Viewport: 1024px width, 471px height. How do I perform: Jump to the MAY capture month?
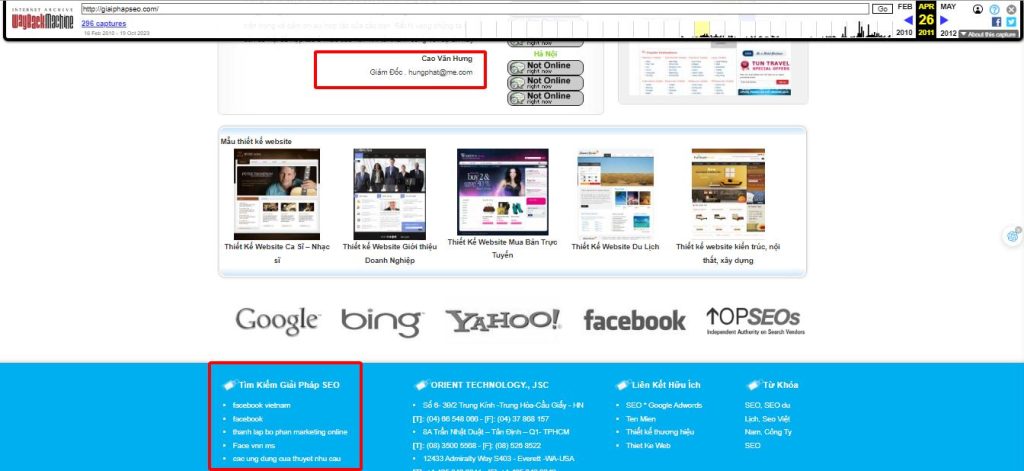tap(948, 7)
